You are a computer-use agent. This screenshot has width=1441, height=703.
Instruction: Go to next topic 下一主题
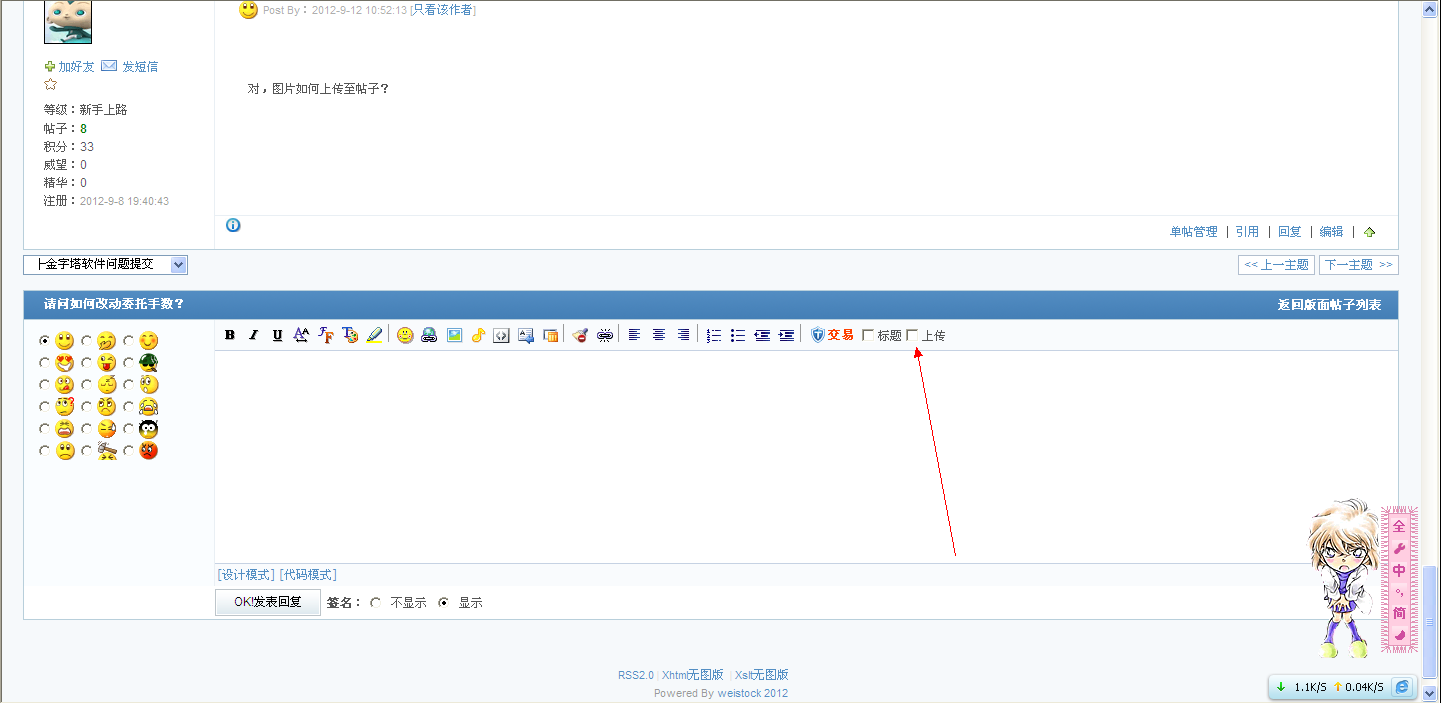[x=1359, y=265]
